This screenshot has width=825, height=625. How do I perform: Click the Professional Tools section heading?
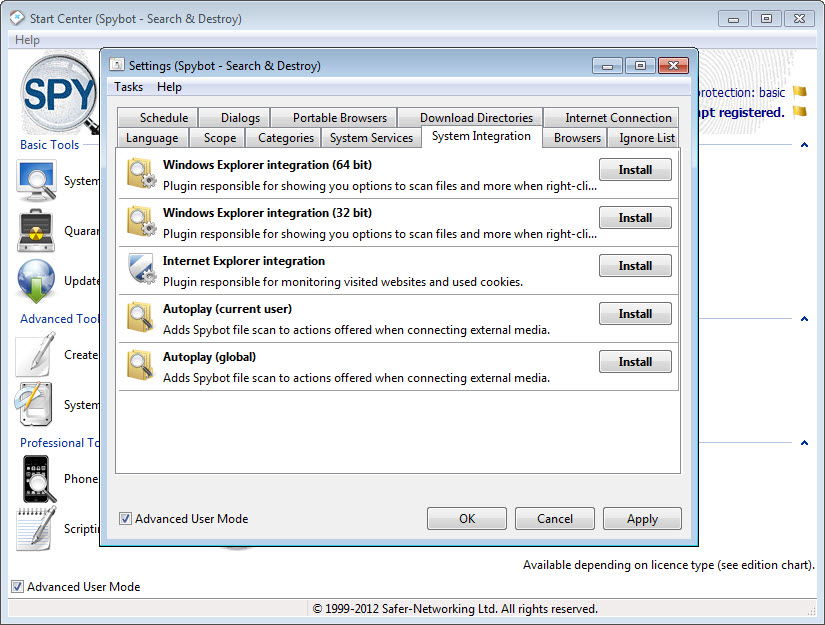pos(59,443)
